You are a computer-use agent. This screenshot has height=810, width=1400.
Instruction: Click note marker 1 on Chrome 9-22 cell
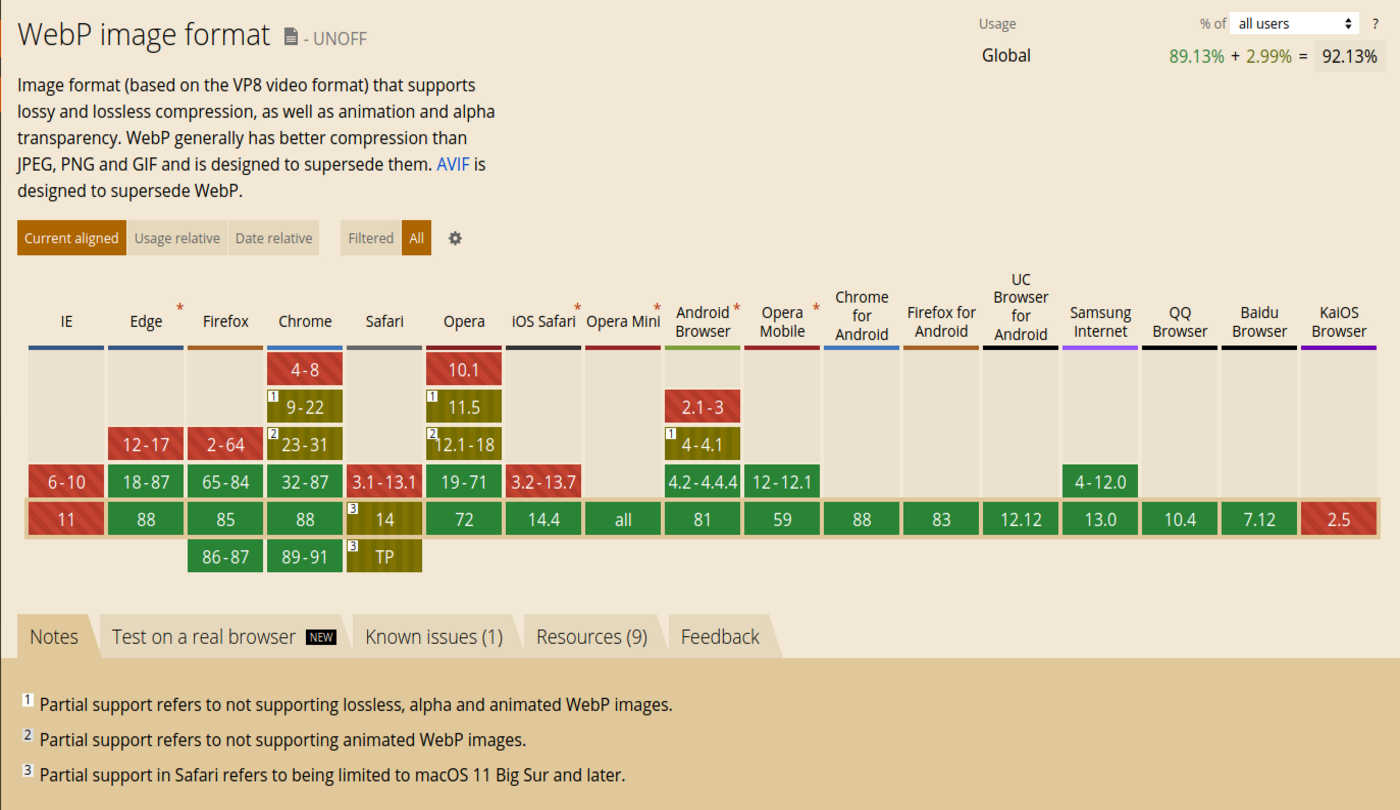pyautogui.click(x=272, y=396)
